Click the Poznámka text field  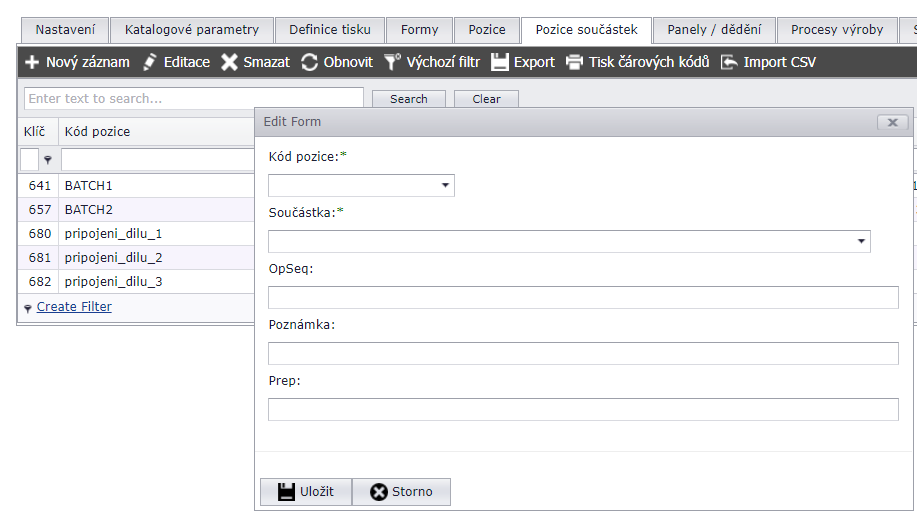tap(583, 353)
